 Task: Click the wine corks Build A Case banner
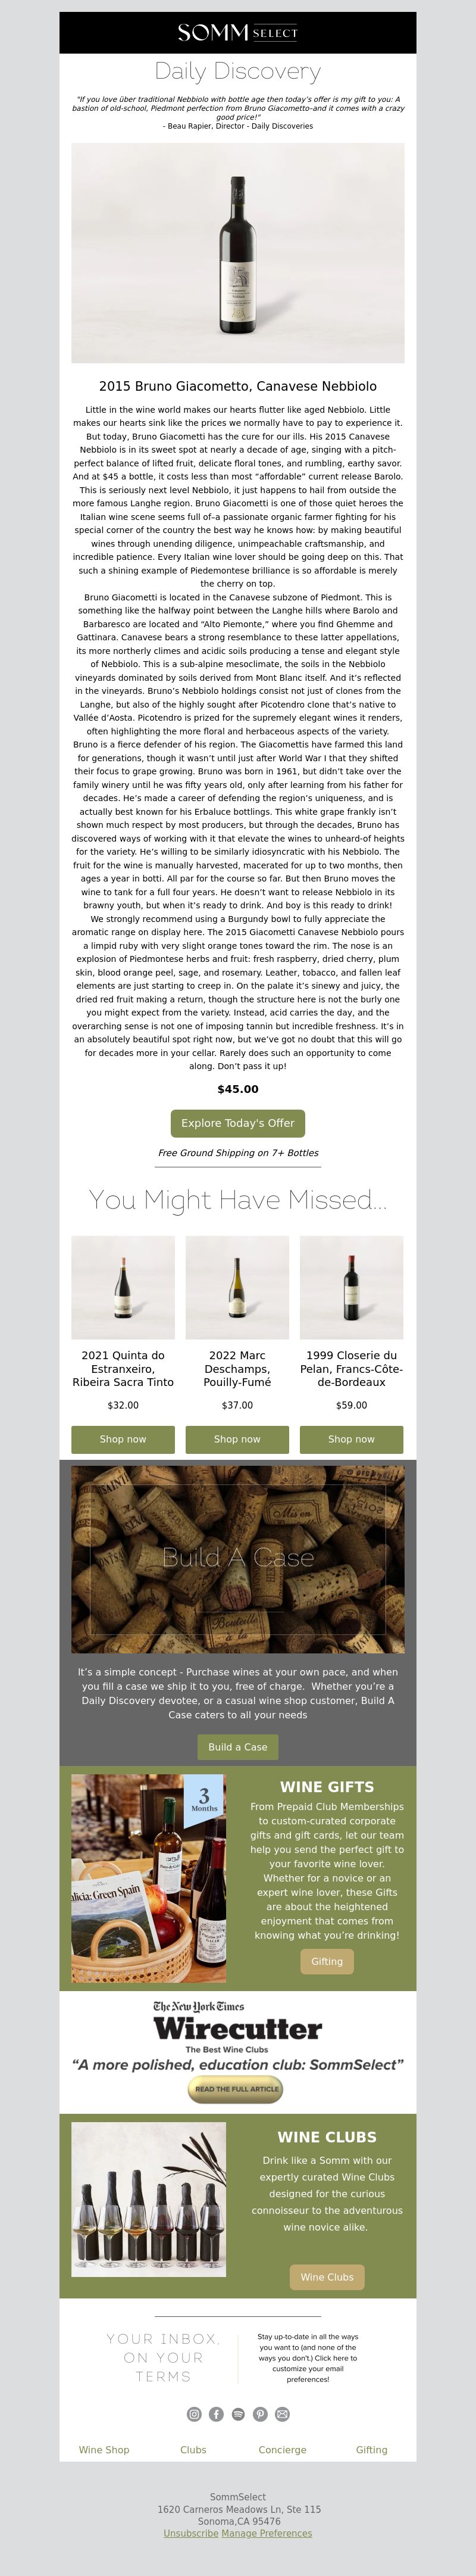[238, 1559]
